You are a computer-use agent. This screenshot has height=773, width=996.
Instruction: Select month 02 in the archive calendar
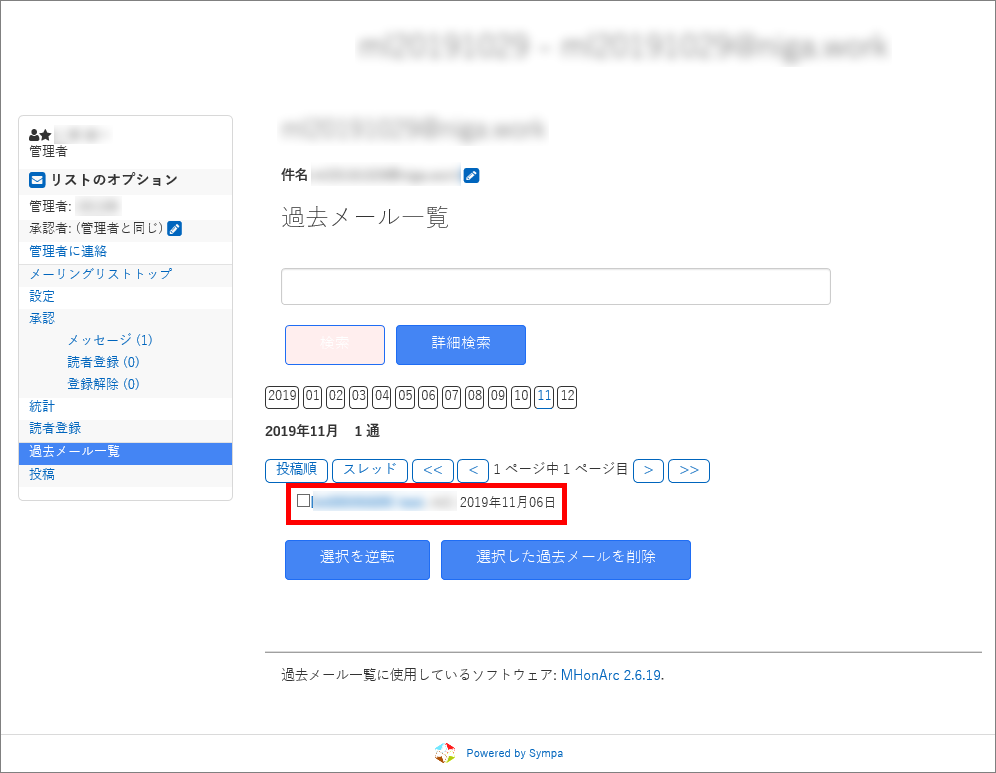[335, 397]
